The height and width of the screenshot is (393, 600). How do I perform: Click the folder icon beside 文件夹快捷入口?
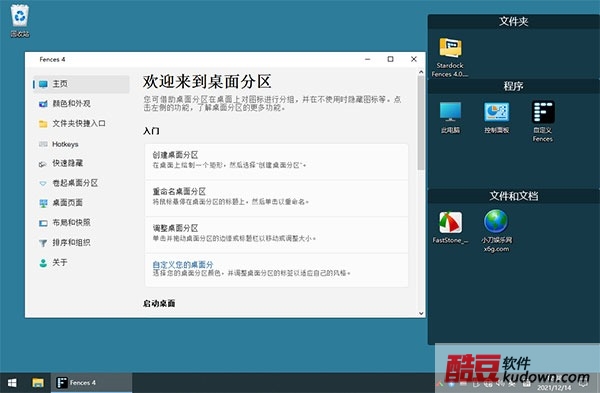click(43, 124)
